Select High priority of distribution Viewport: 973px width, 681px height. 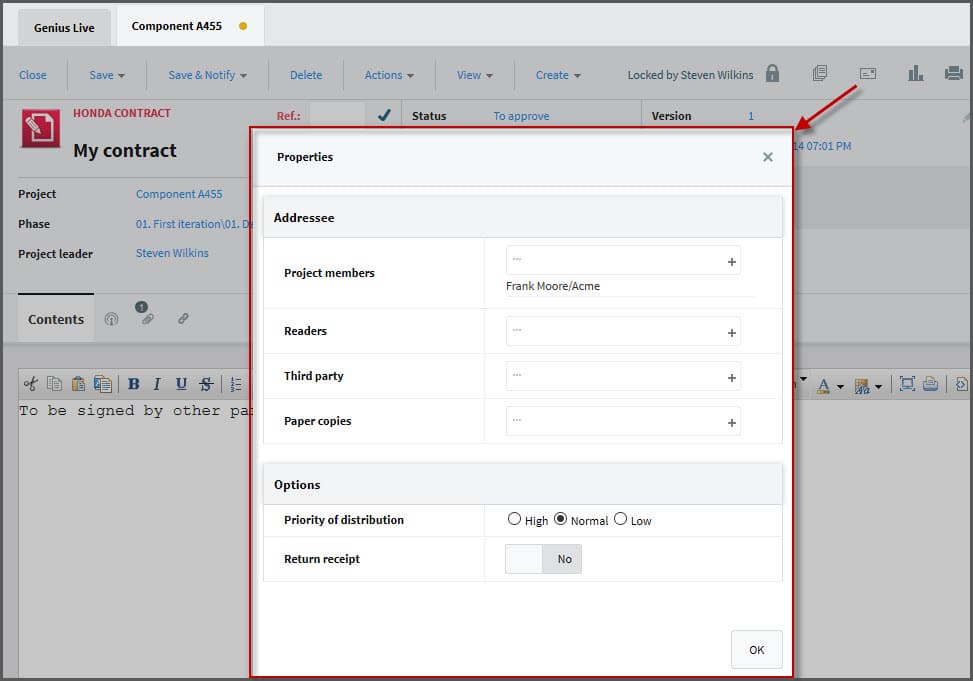515,519
